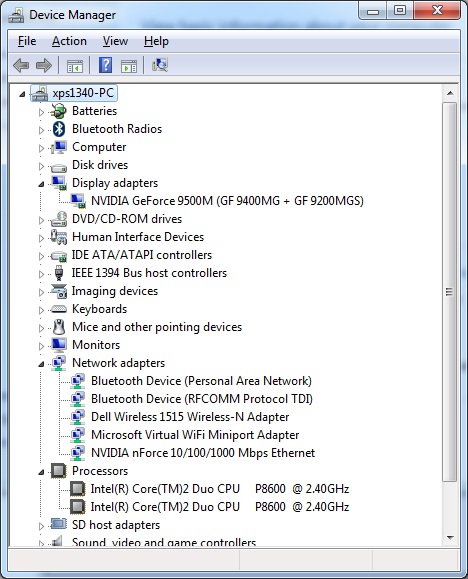The height and width of the screenshot is (579, 468).
Task: Click the Show/Hide Action Pane toolbar icon
Action: [x=129, y=66]
